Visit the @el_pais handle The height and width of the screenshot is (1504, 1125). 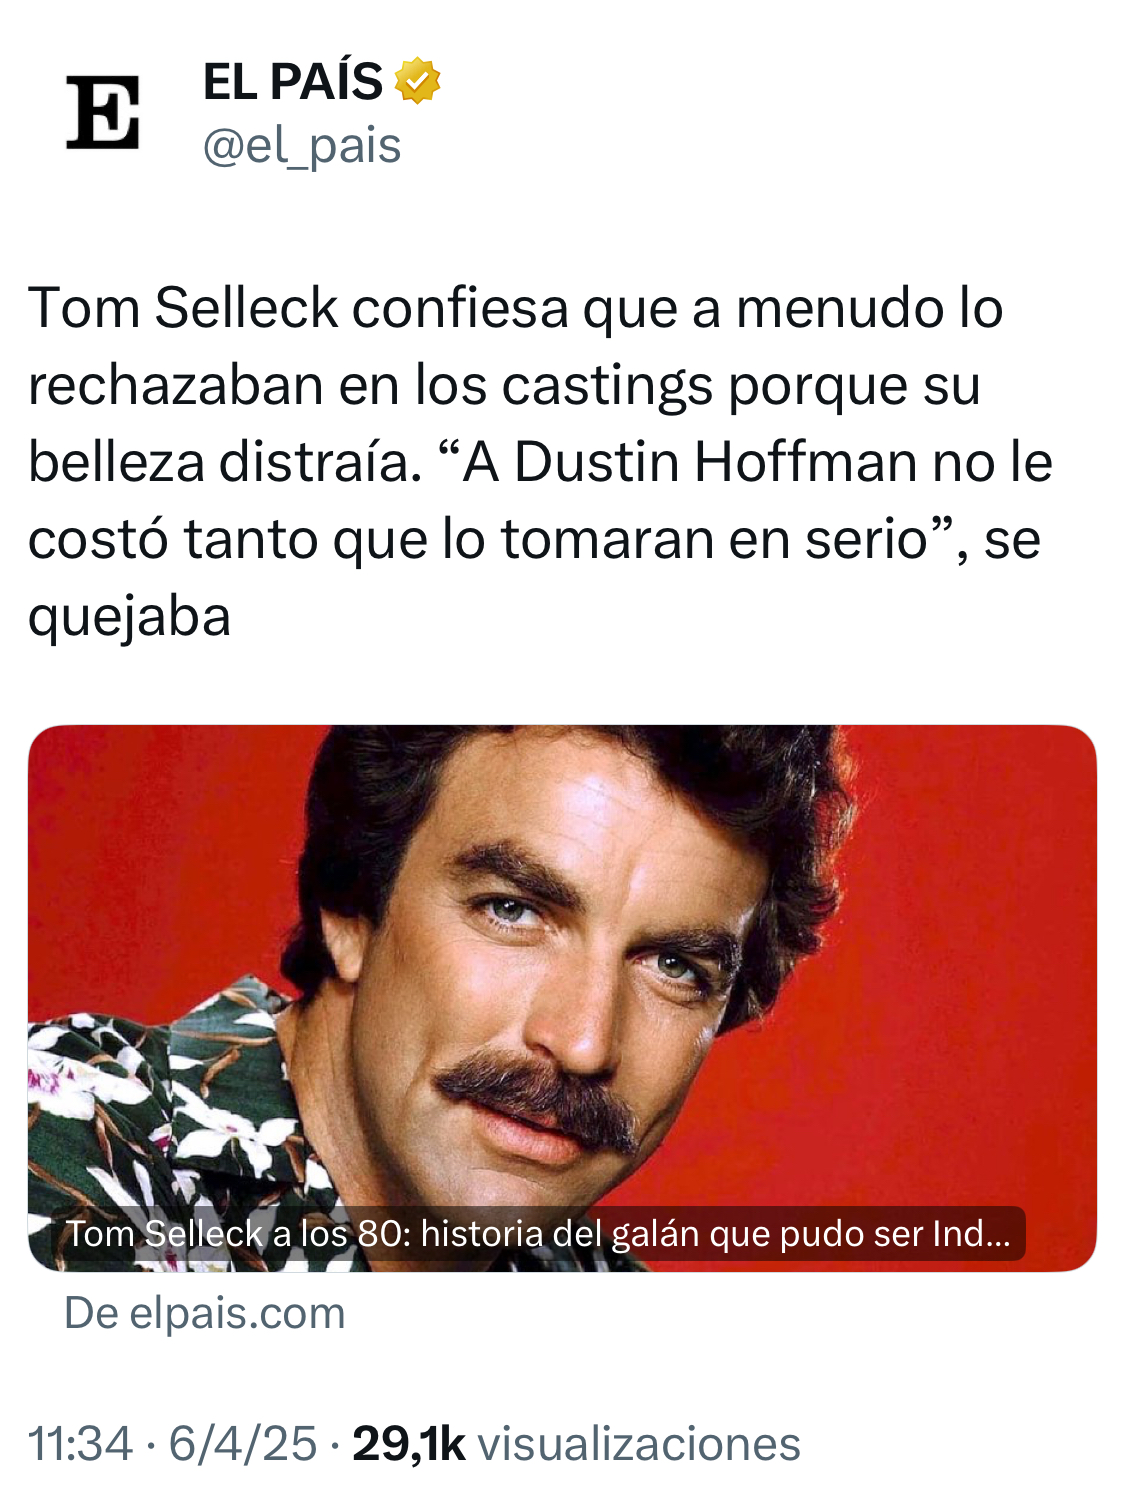tap(302, 146)
